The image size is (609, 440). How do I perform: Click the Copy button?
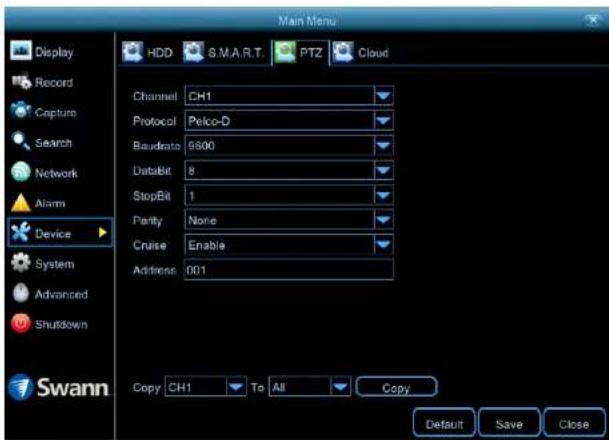tap(397, 387)
